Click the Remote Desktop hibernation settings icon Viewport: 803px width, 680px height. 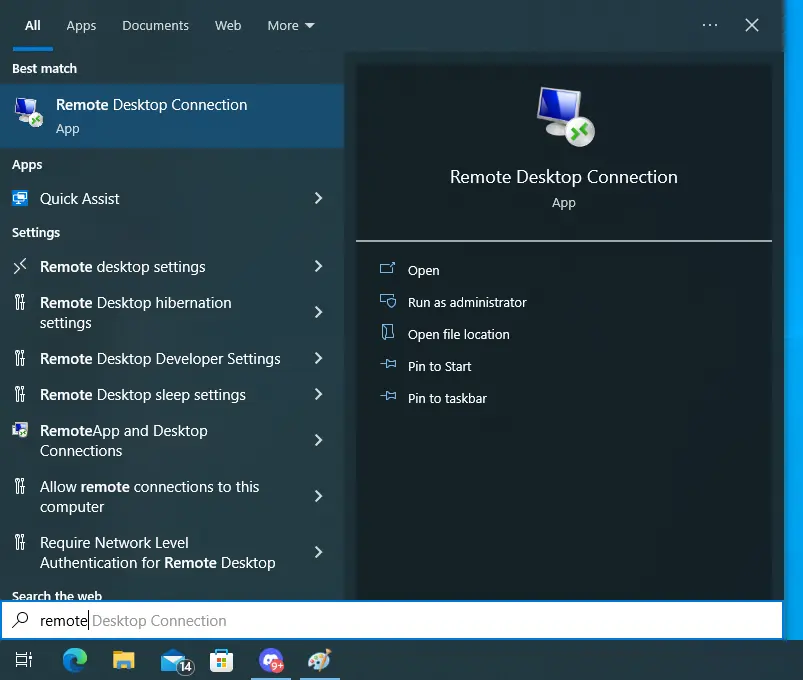point(20,302)
